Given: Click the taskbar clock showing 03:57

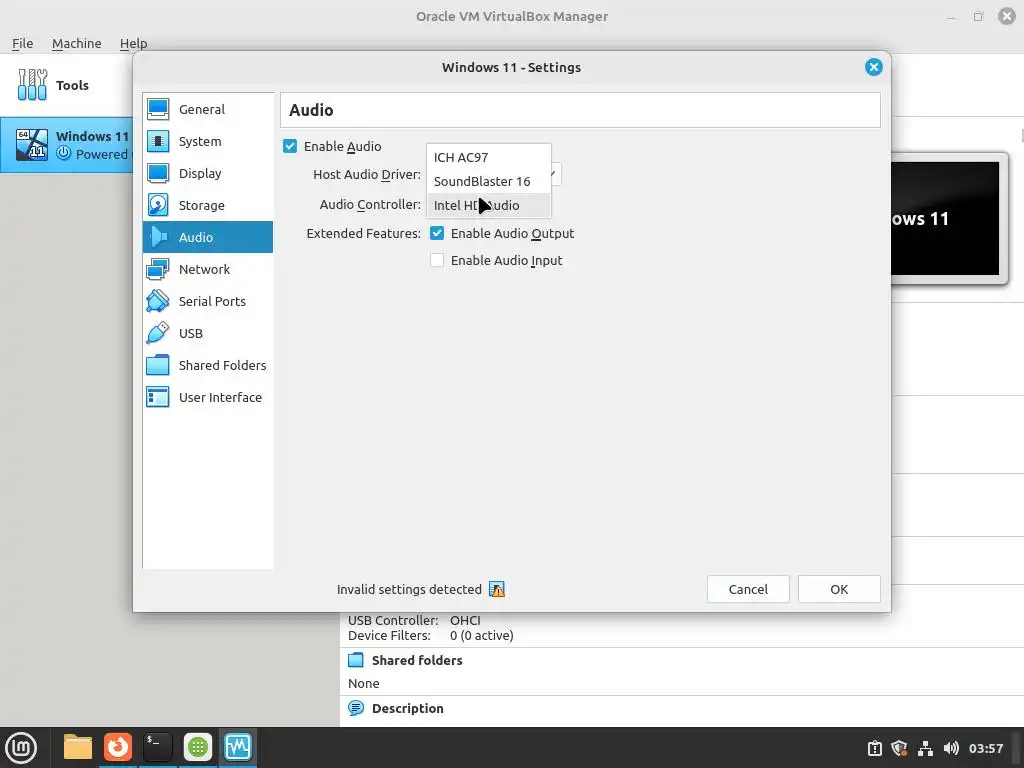Looking at the screenshot, I should (x=985, y=748).
